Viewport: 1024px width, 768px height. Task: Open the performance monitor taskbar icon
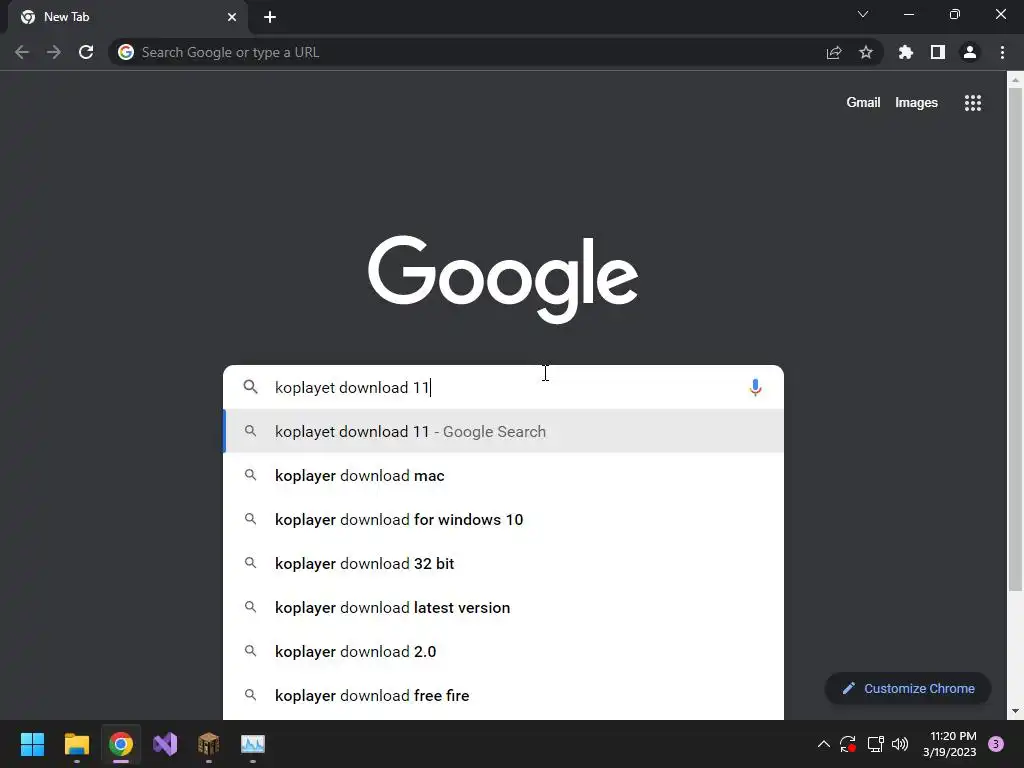coord(253,744)
